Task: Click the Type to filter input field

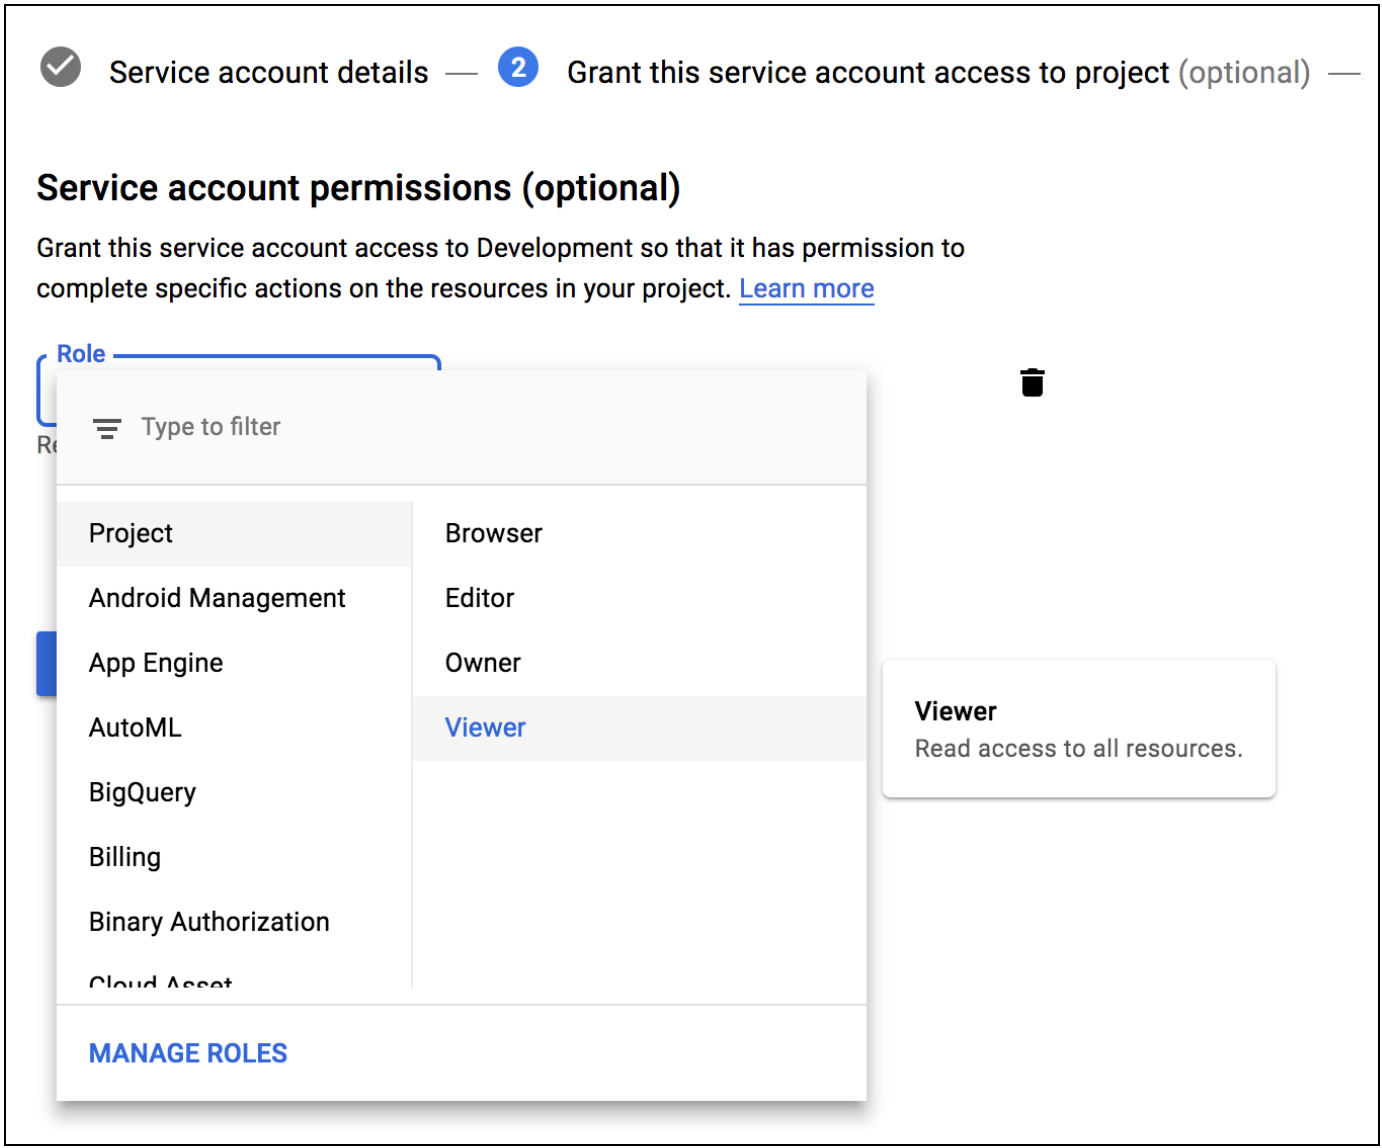Action: [x=300, y=427]
